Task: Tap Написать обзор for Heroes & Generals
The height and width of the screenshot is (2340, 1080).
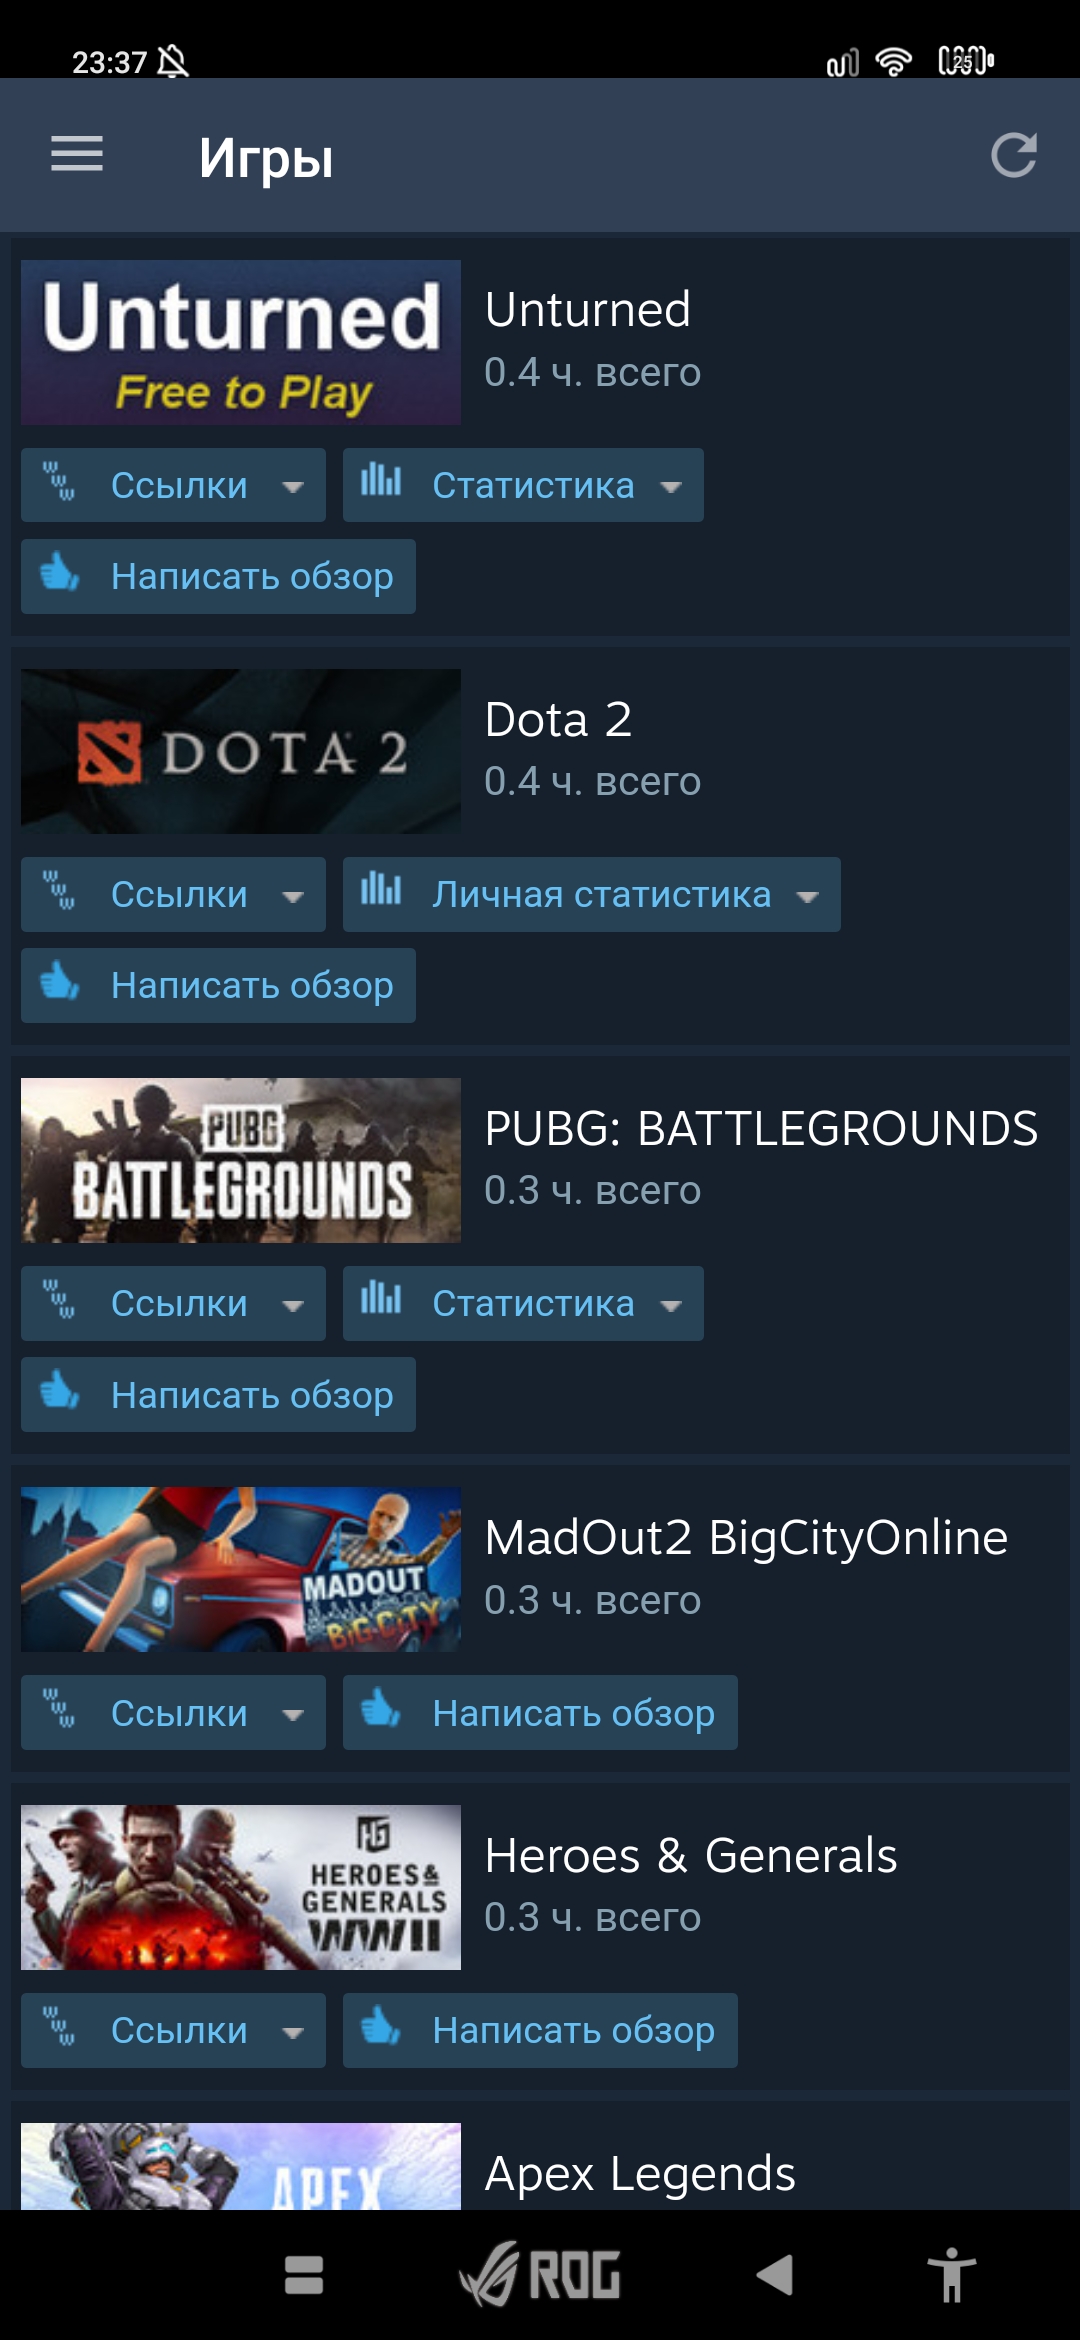Action: pyautogui.click(x=540, y=2030)
